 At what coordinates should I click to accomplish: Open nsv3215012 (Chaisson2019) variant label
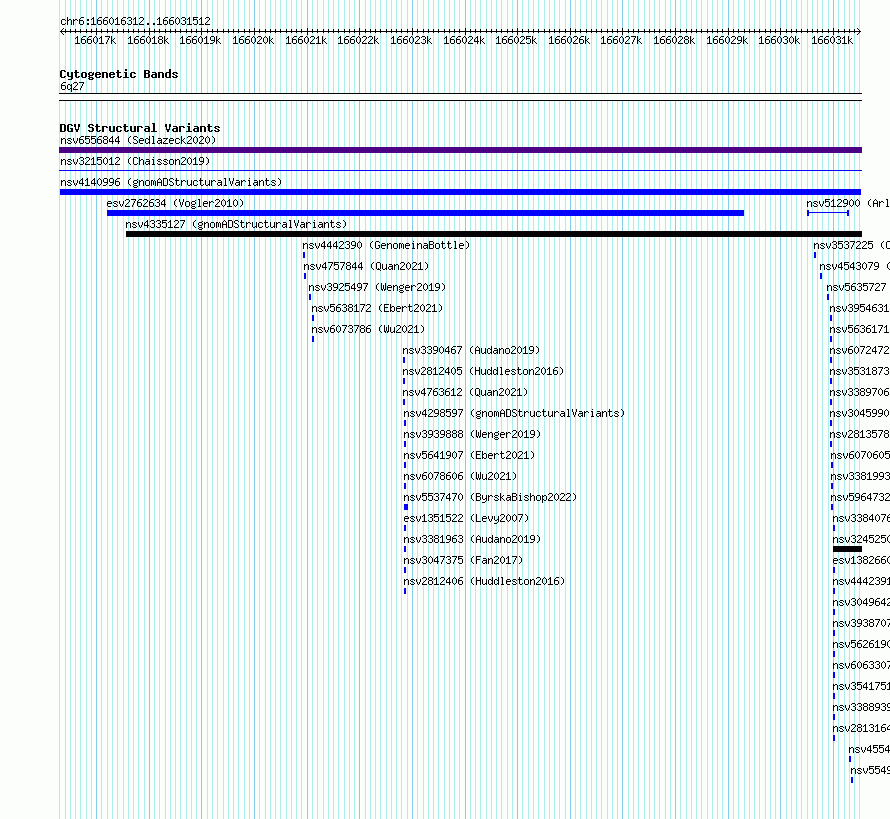pyautogui.click(x=135, y=161)
